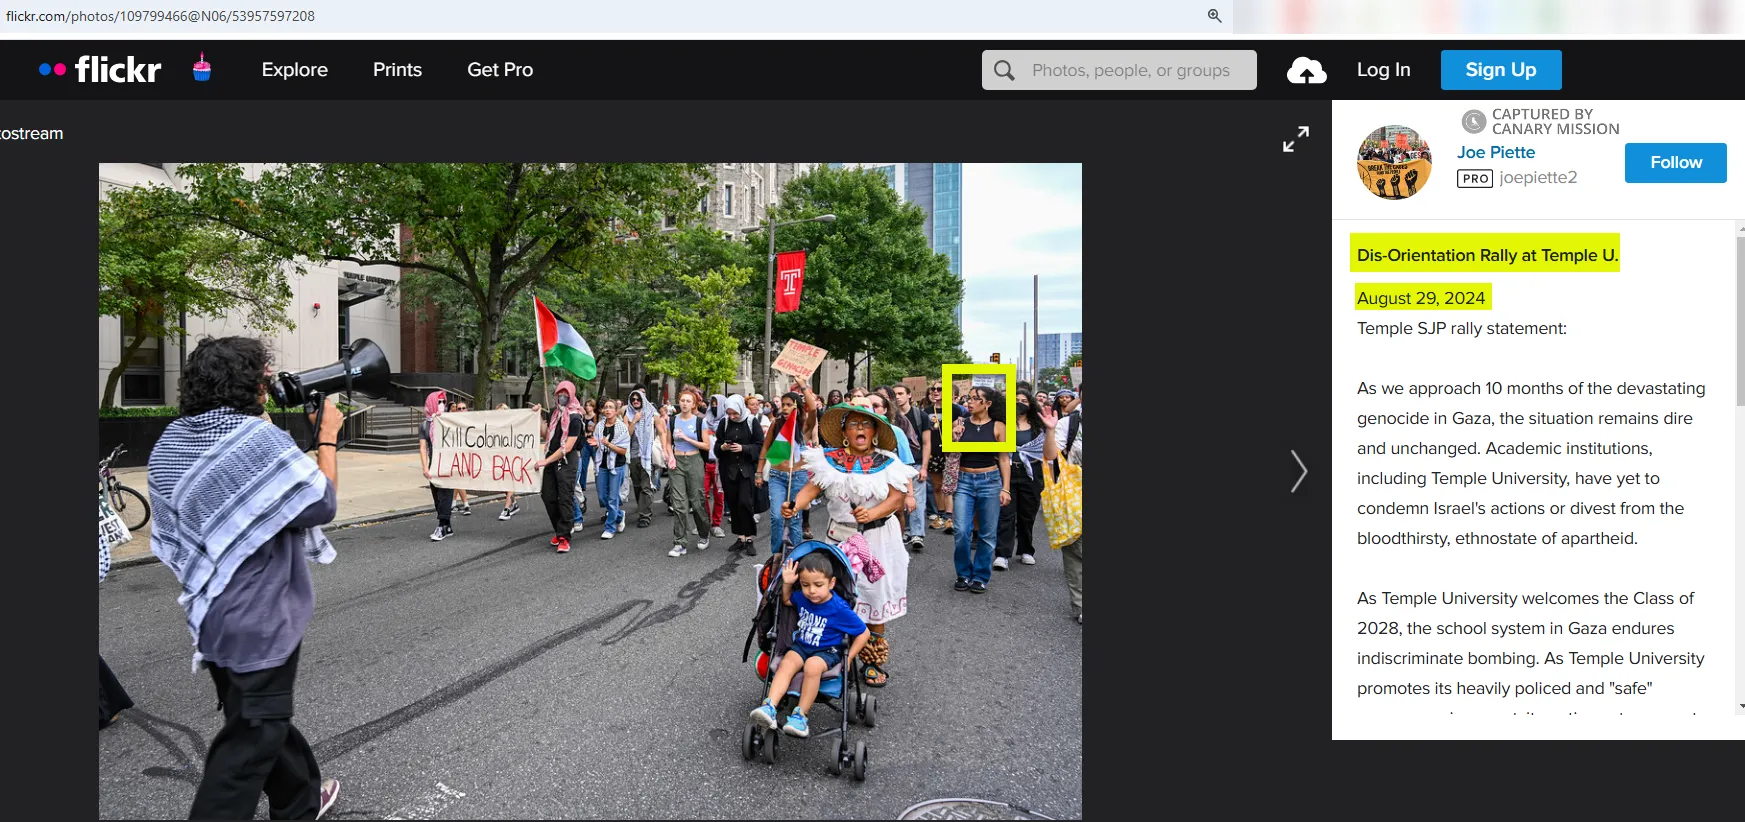The image size is (1745, 822).
Task: Click the browser zoom icon in address bar
Action: tap(1214, 16)
